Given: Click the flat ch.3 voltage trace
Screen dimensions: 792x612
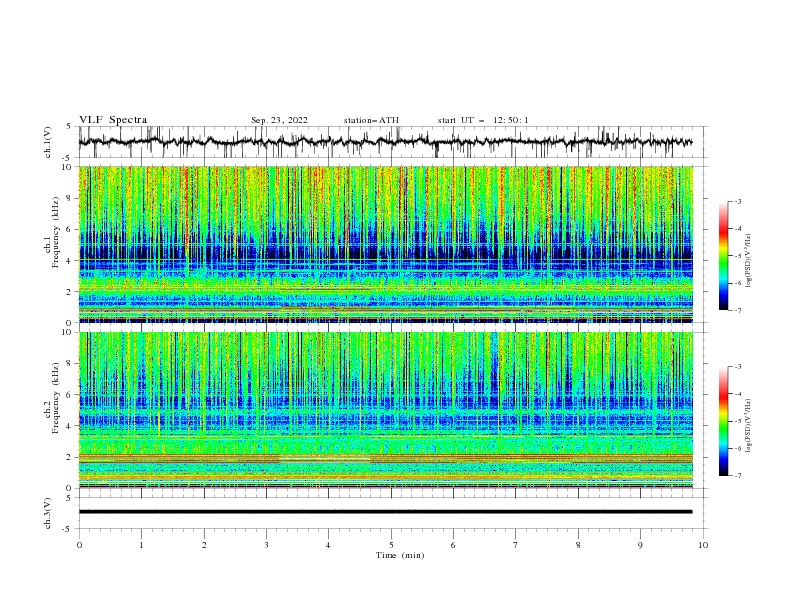Looking at the screenshot, I should (x=385, y=512).
